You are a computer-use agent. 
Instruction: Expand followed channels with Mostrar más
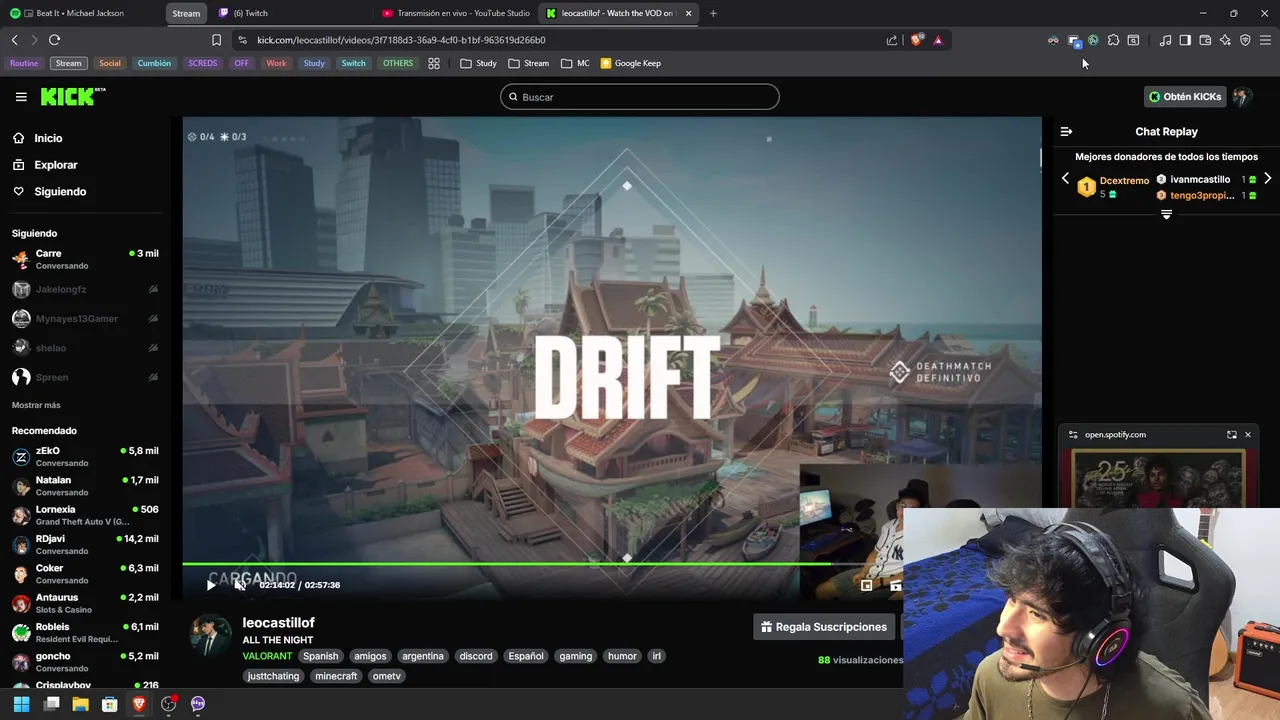click(x=36, y=405)
